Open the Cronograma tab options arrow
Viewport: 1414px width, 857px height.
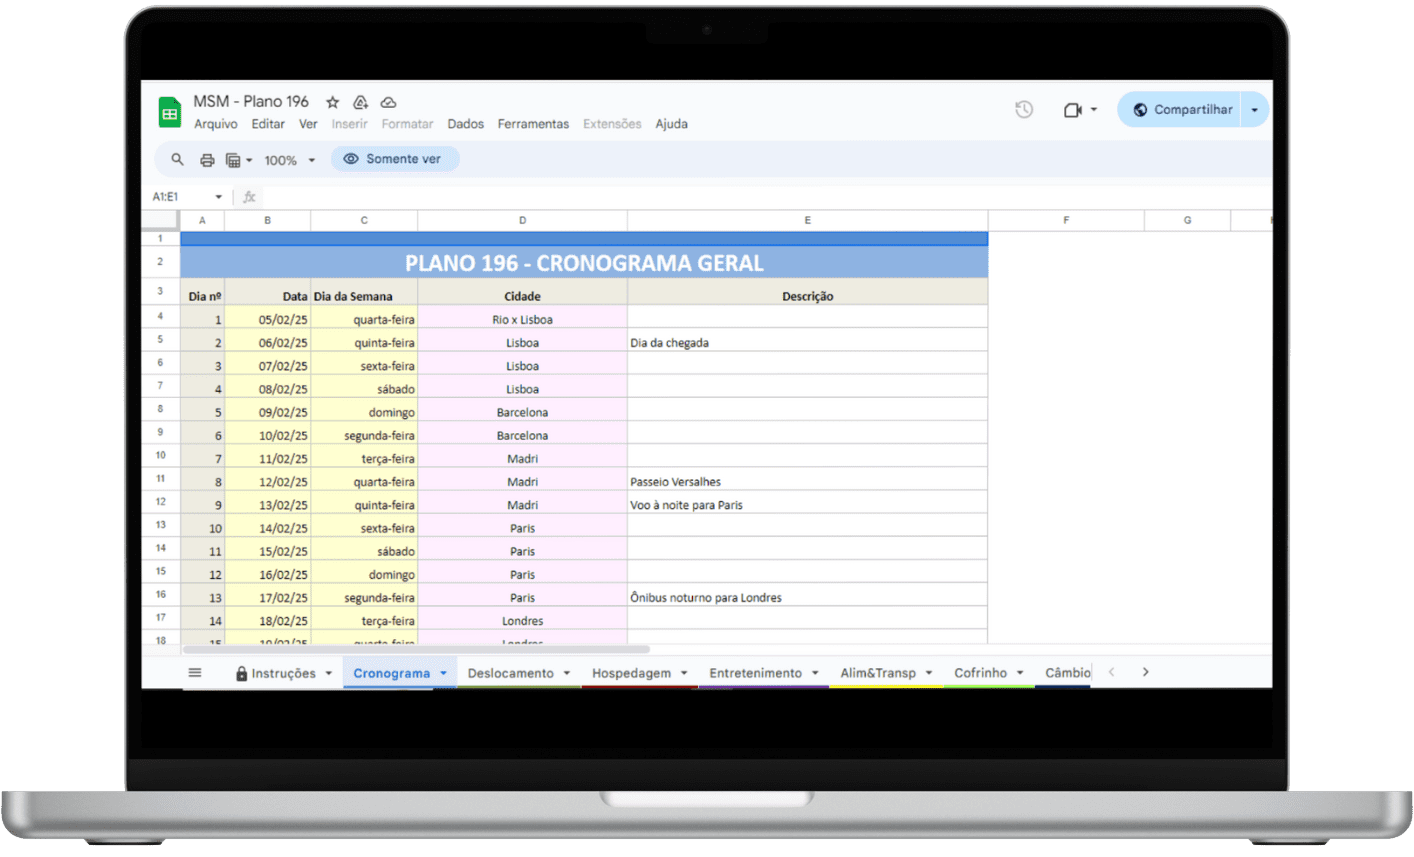pyautogui.click(x=443, y=673)
